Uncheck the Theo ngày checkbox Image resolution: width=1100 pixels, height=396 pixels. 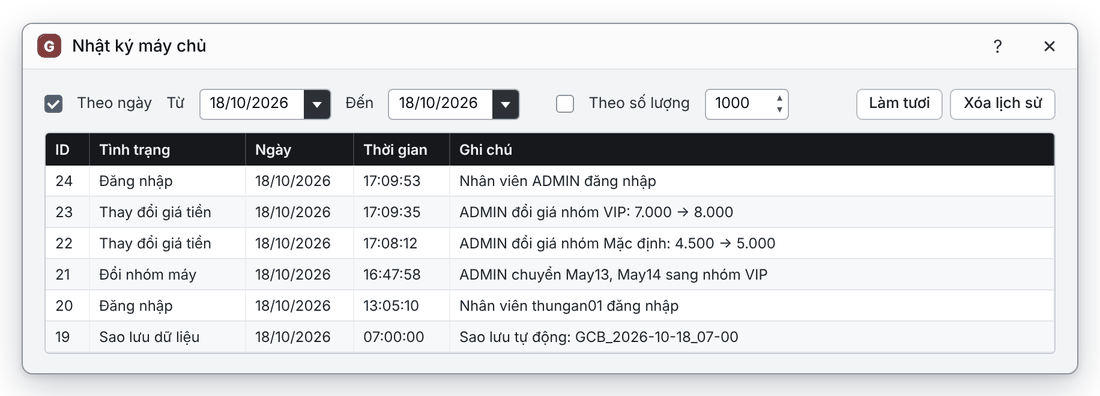(x=53, y=104)
